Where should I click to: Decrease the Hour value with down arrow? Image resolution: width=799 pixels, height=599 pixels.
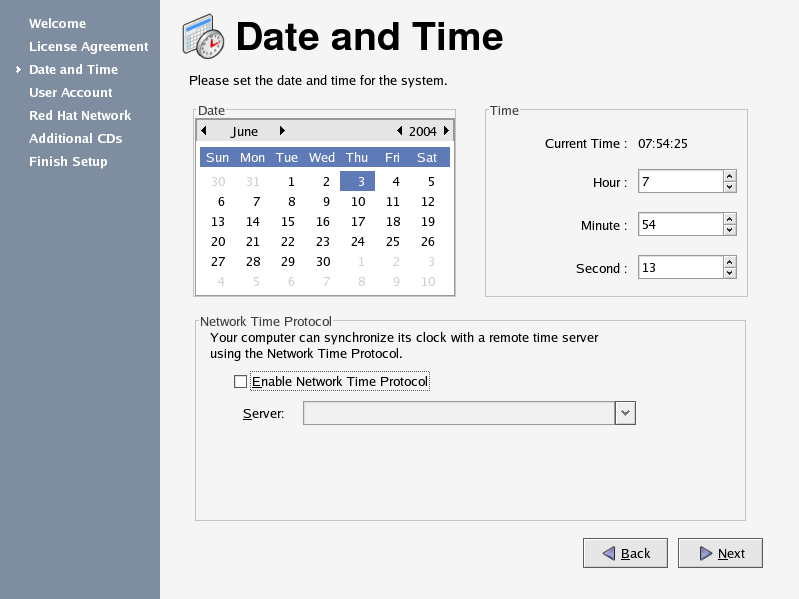coord(730,187)
